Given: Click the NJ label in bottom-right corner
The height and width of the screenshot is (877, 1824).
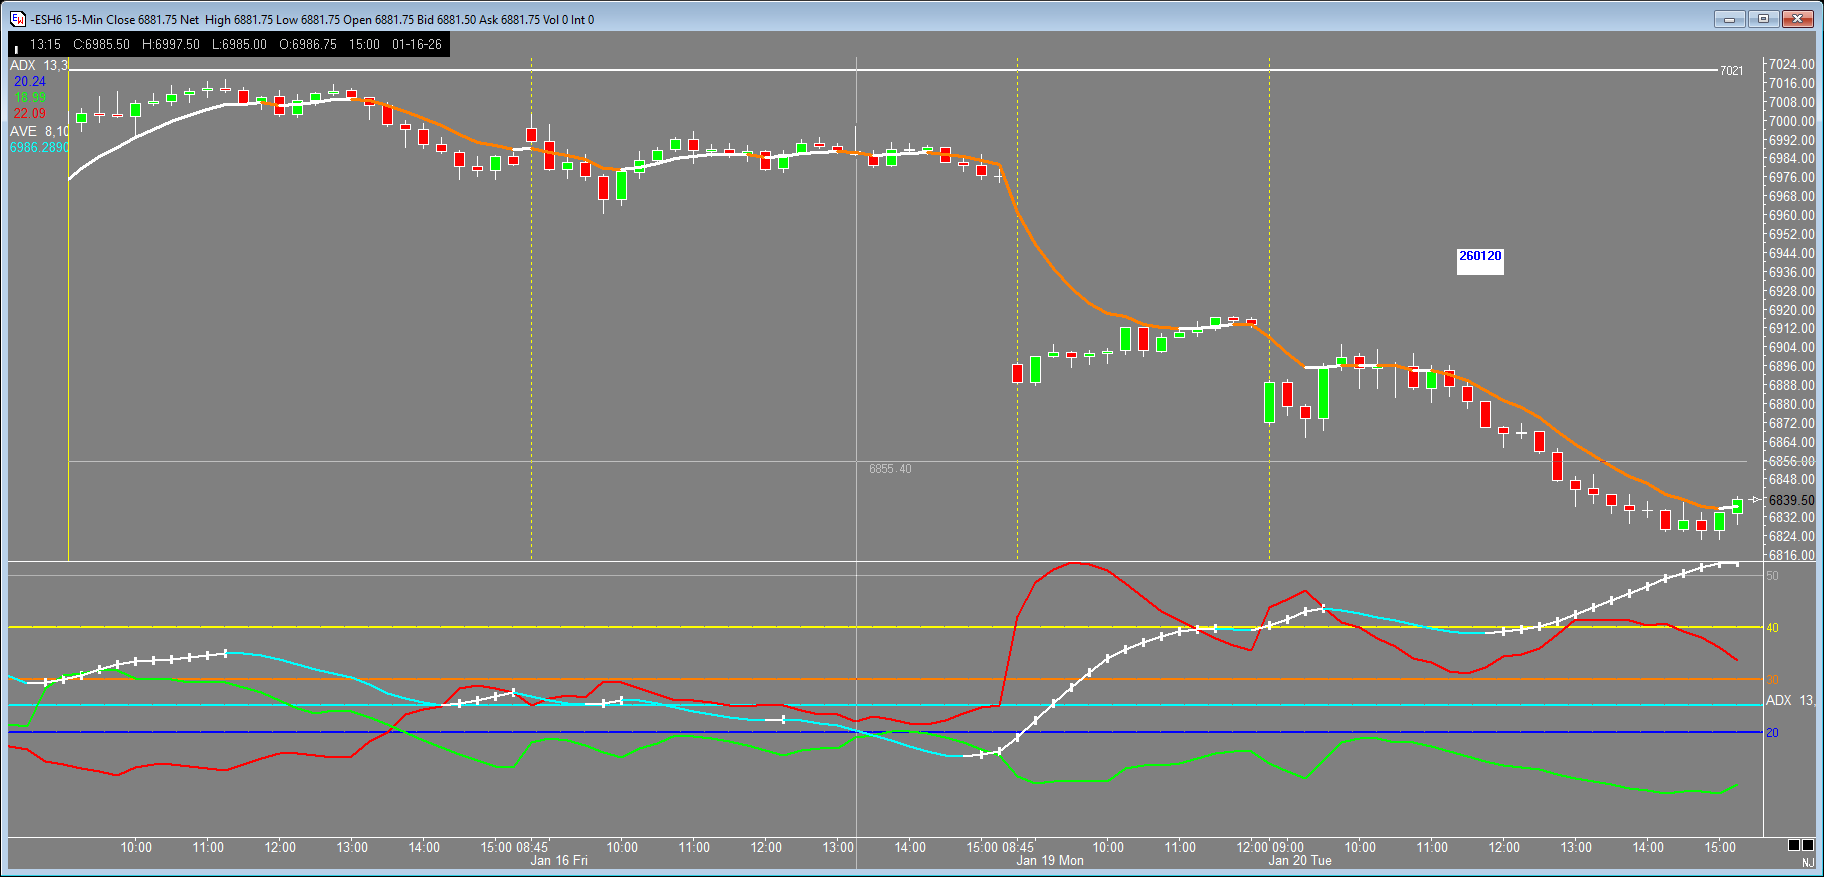Looking at the screenshot, I should (1808, 862).
